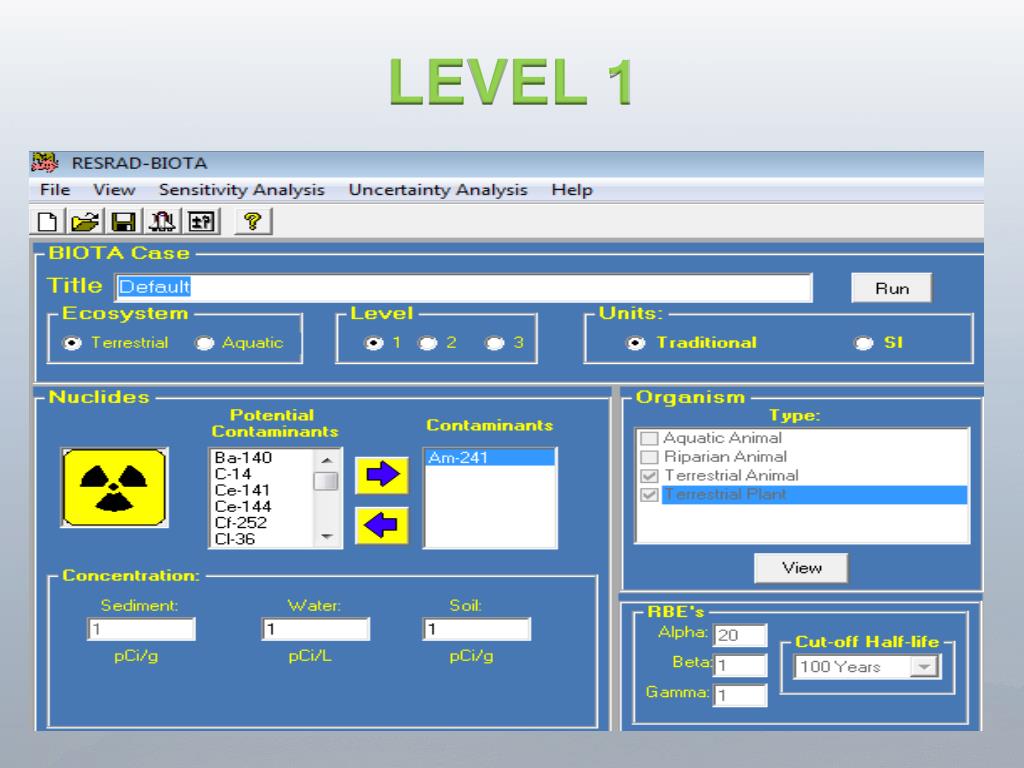Select Level 3 radio button
The image size is (1024, 768).
click(495, 344)
